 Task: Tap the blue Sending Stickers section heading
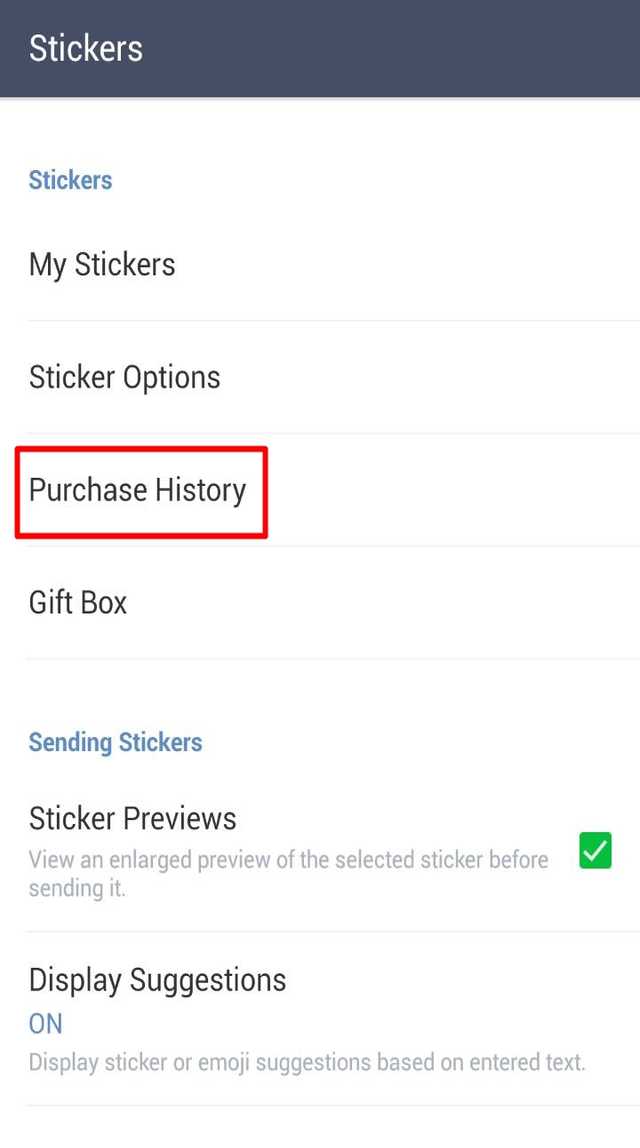point(115,742)
